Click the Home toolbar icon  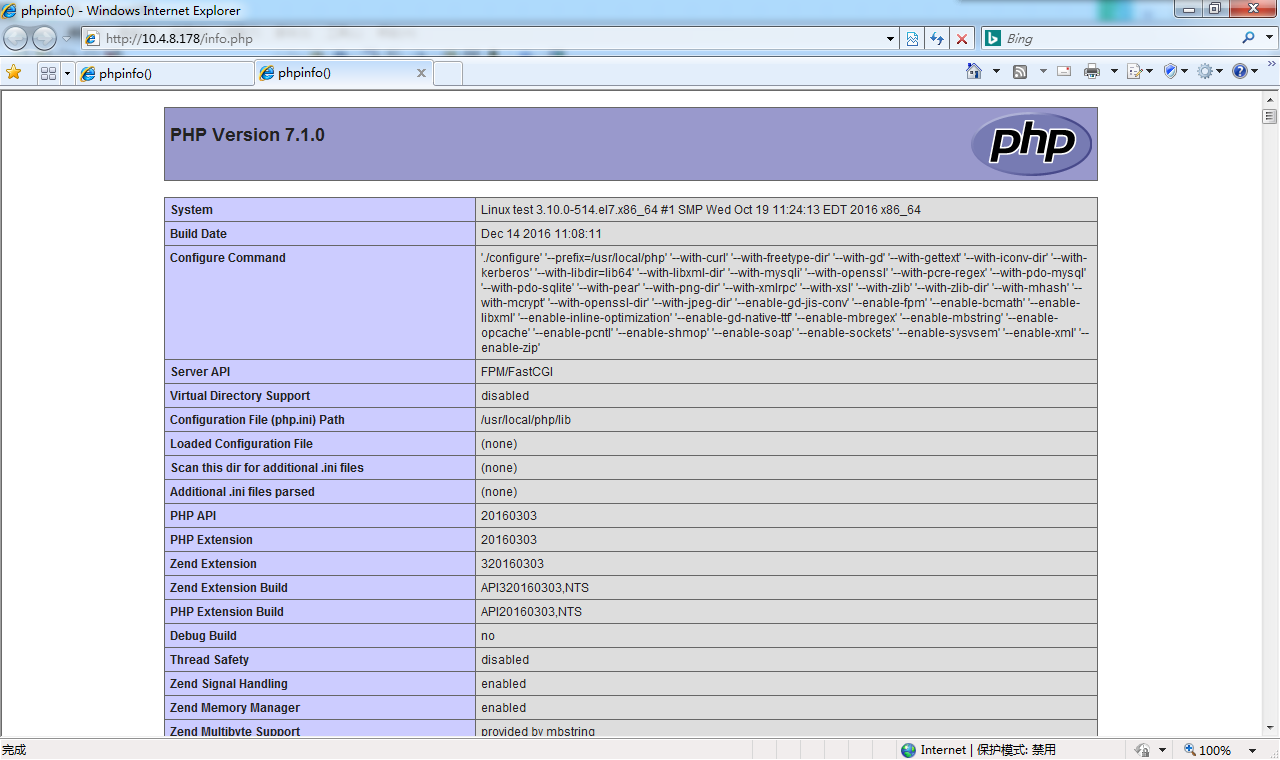click(x=974, y=71)
